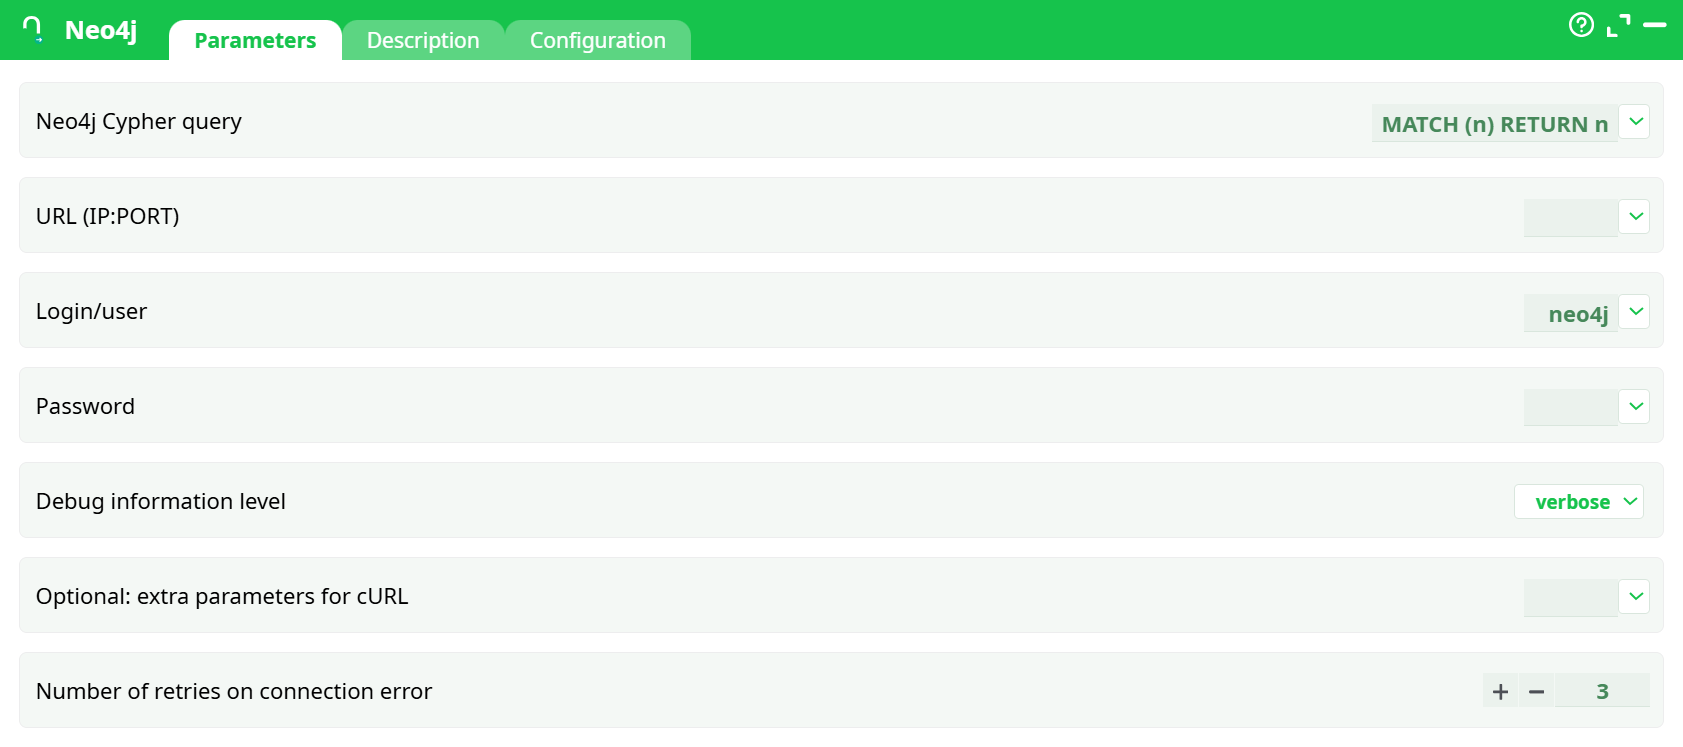
Task: Expand the Login/user dropdown arrow
Action: click(x=1635, y=312)
